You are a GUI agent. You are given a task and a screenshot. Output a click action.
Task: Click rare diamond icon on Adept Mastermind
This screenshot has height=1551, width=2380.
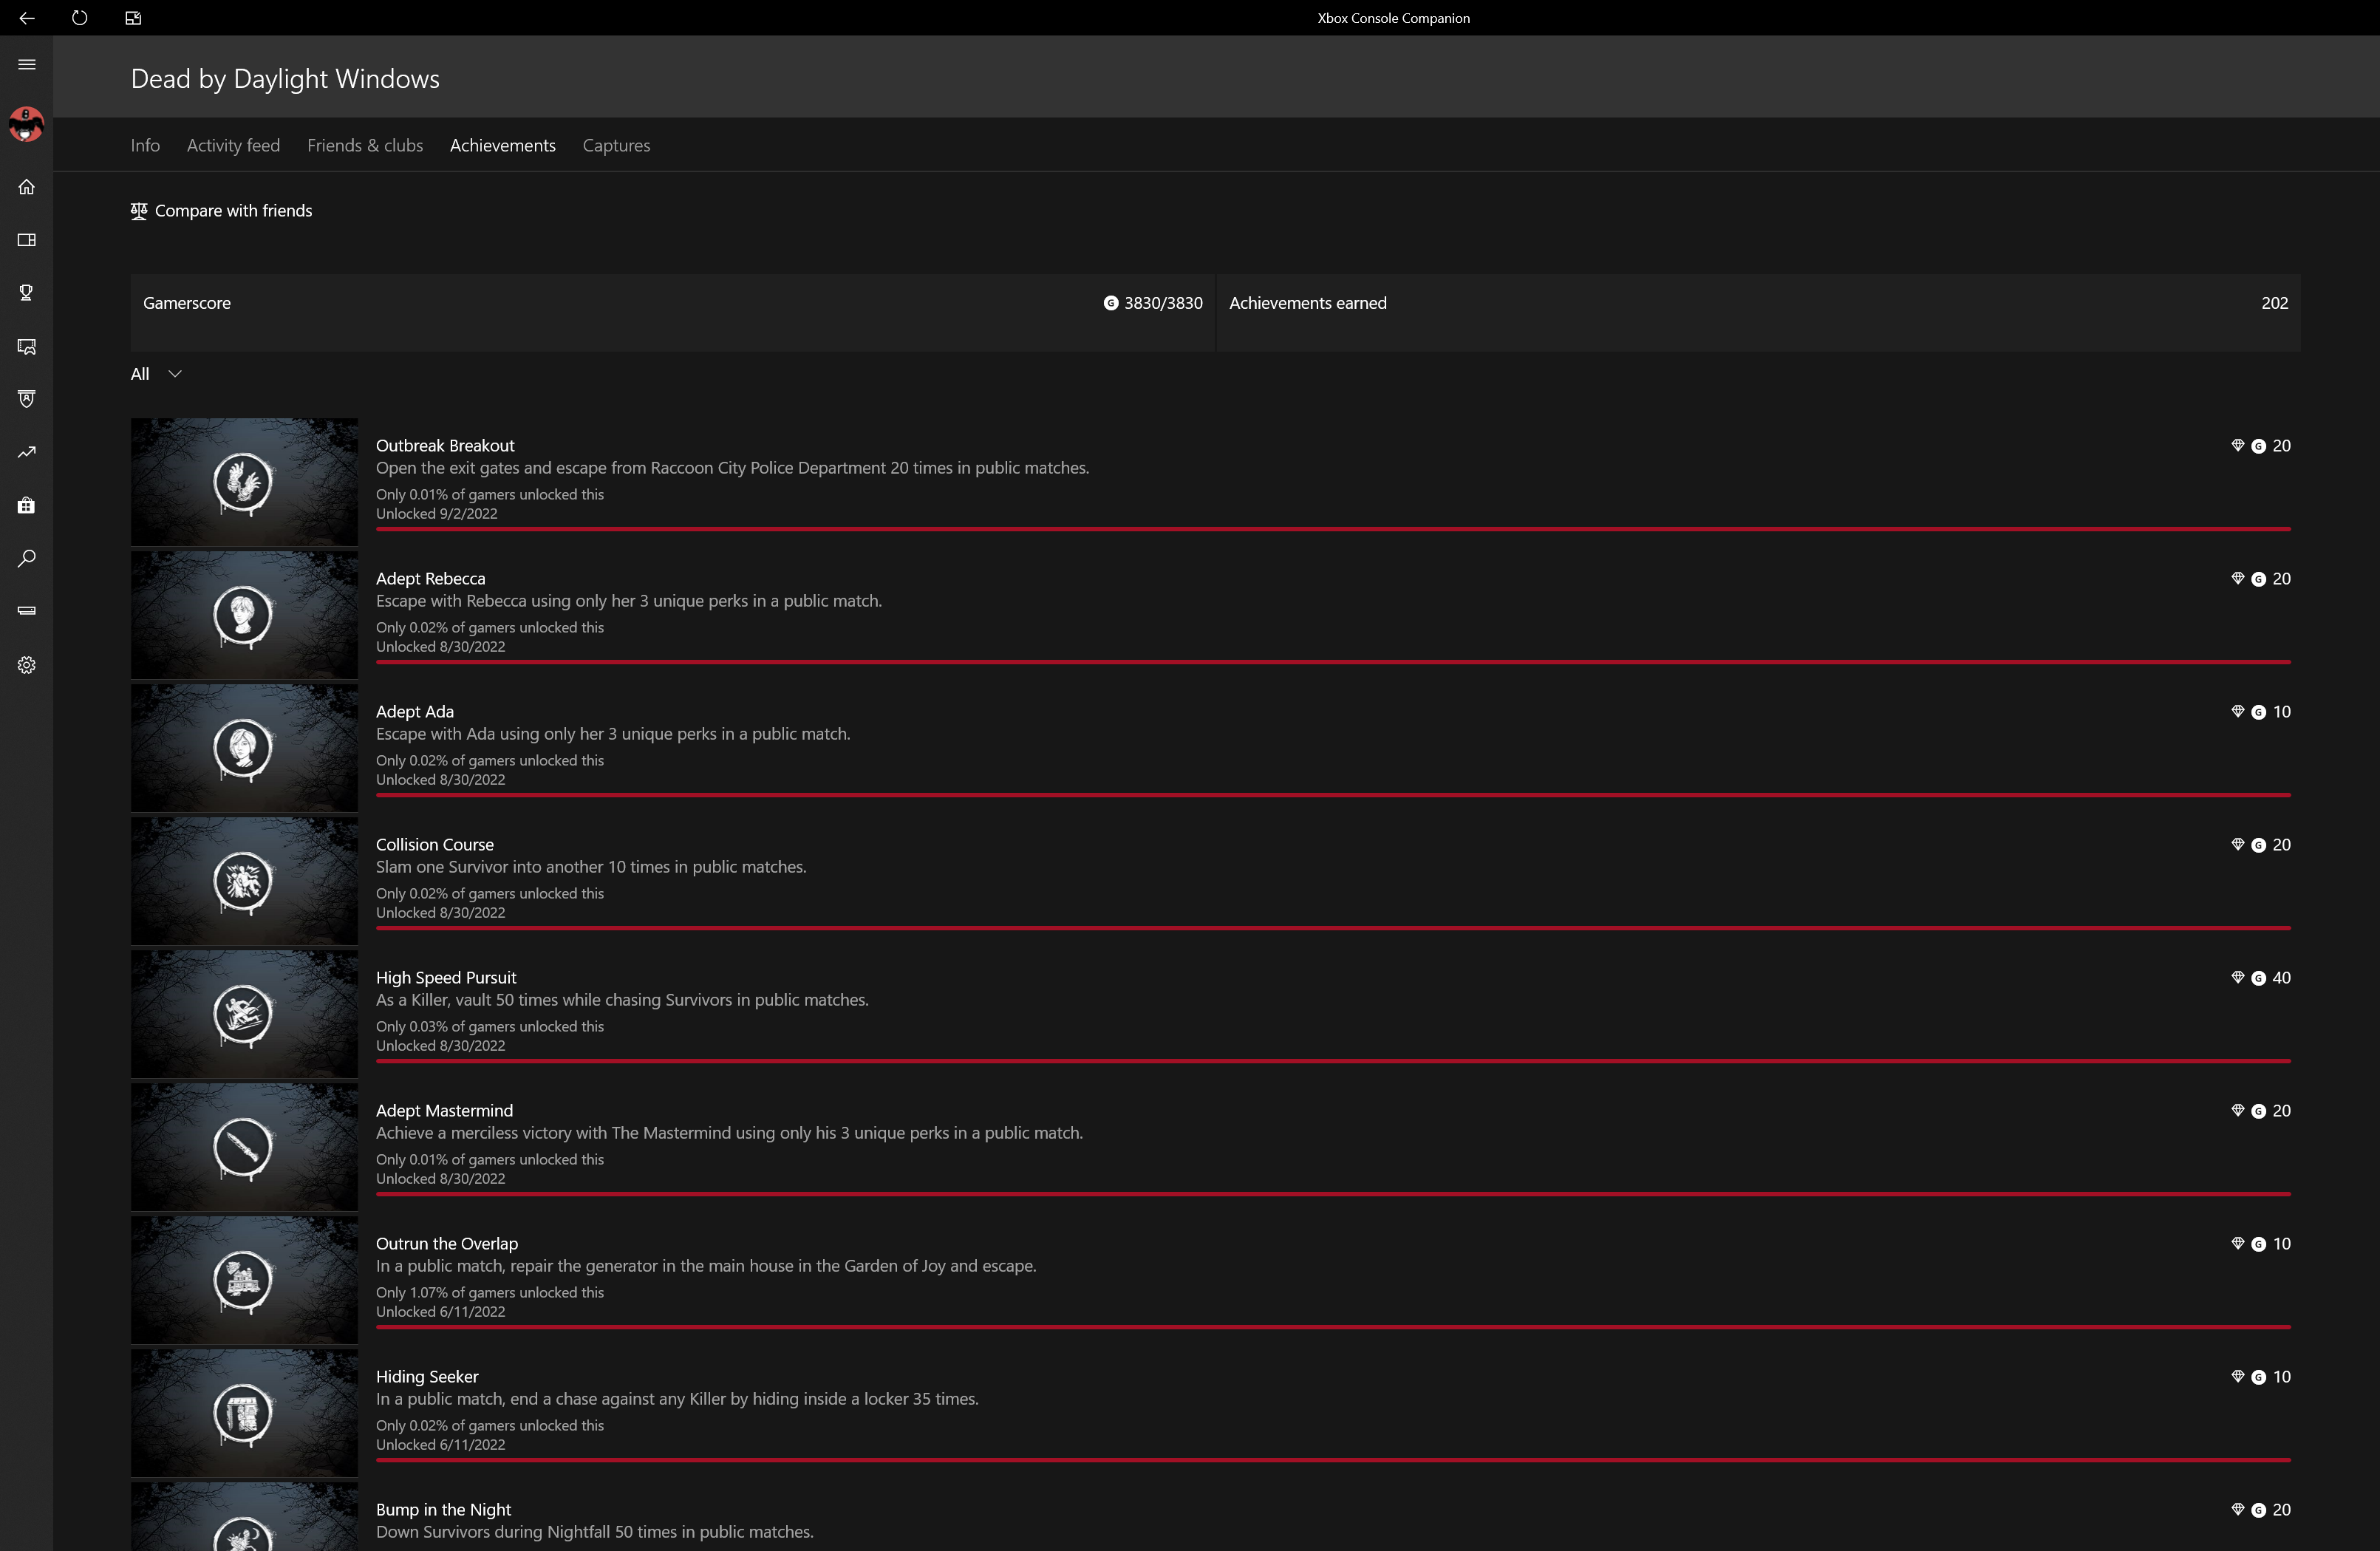click(x=2238, y=1110)
